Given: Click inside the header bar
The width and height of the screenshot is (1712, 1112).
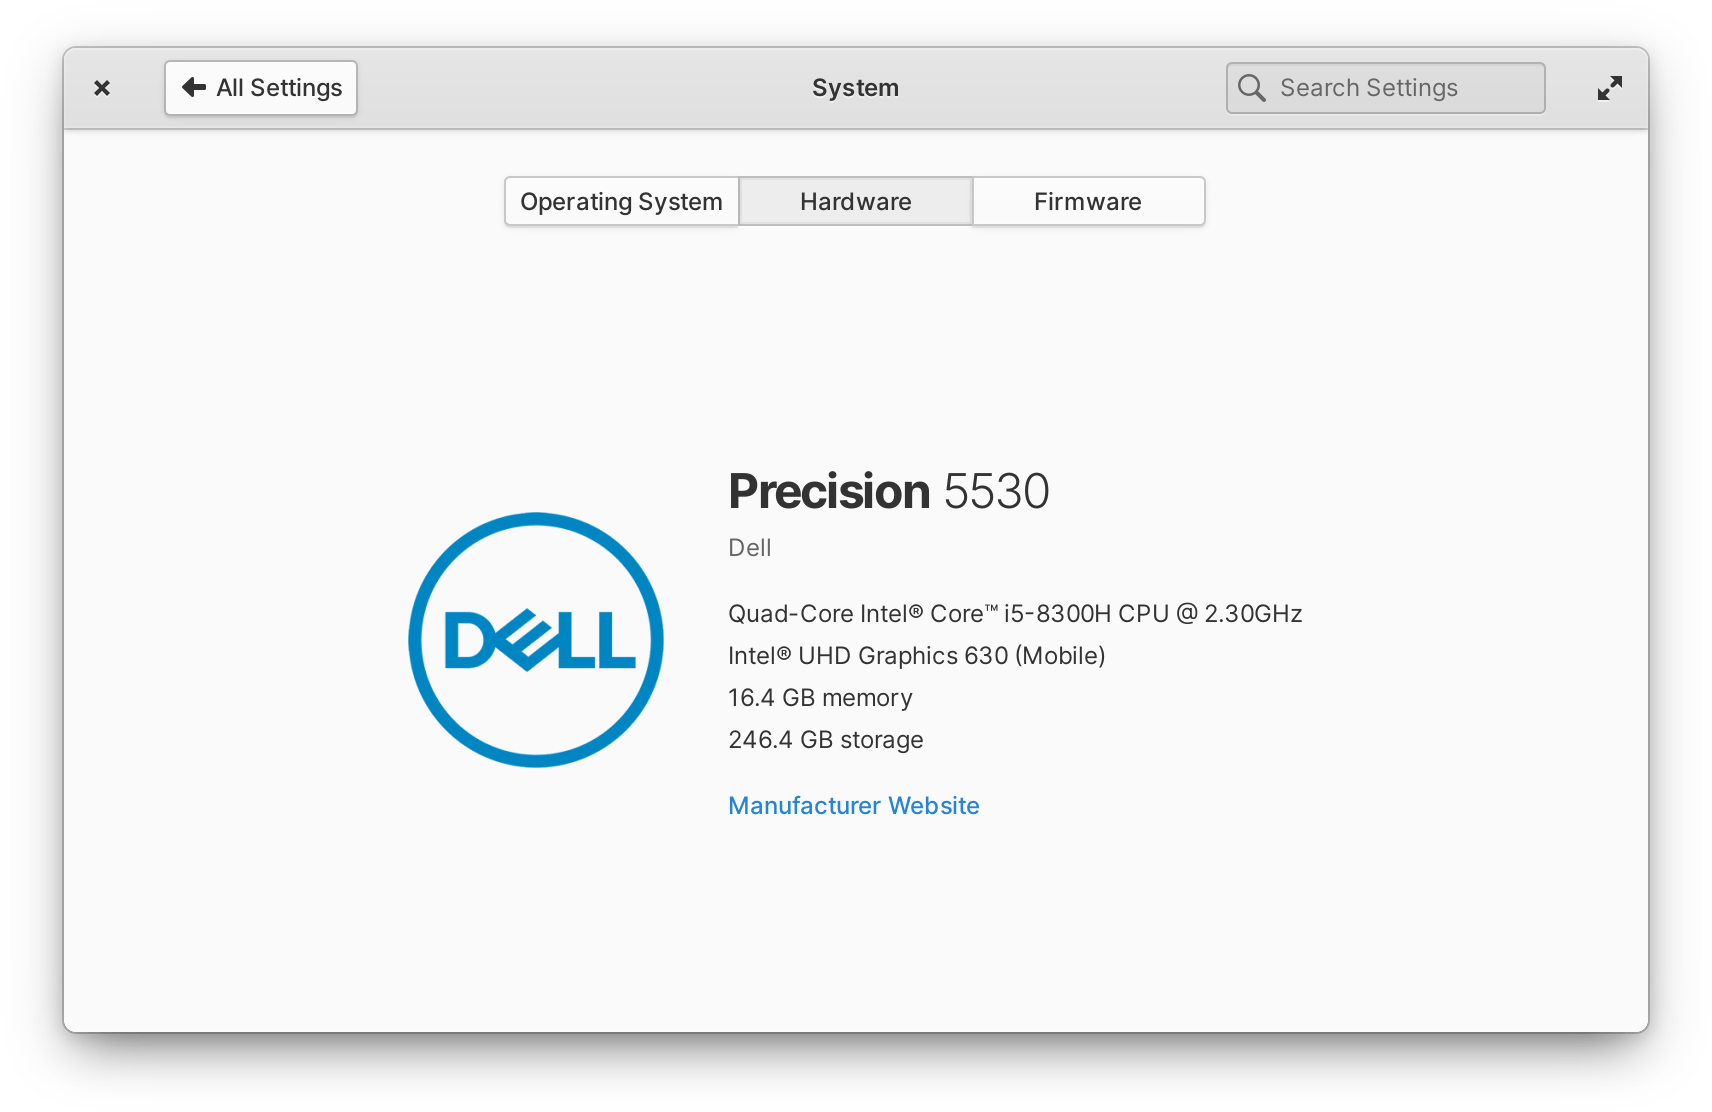Looking at the screenshot, I should tap(600, 88).
